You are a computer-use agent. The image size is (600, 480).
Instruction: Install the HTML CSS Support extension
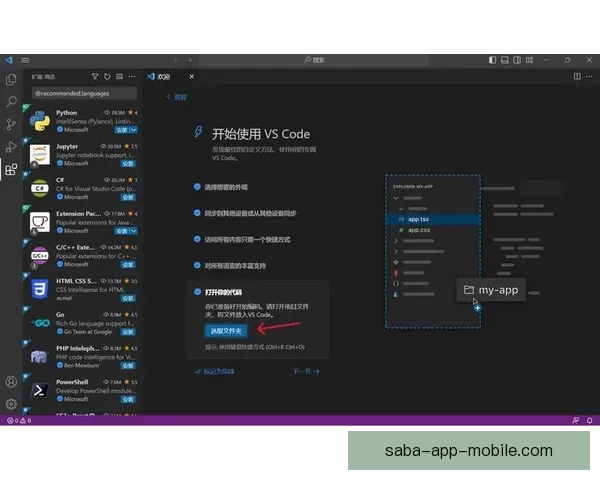[x=128, y=299]
